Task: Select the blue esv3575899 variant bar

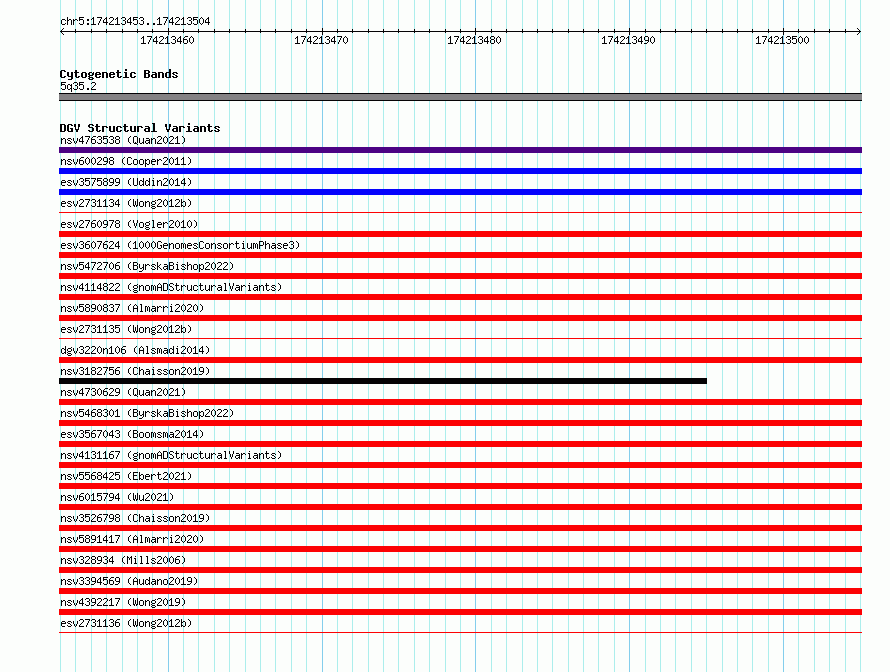Action: click(x=460, y=192)
